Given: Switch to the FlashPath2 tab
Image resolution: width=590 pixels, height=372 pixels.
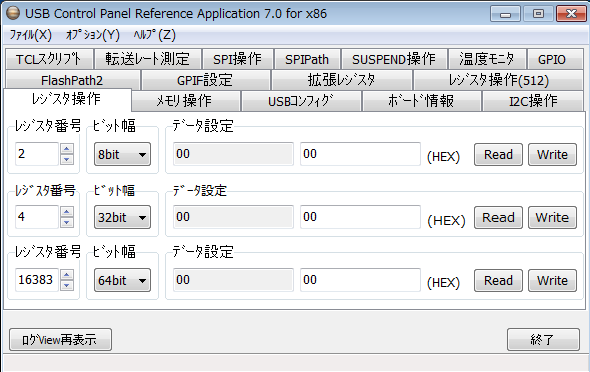Looking at the screenshot, I should 72,80.
